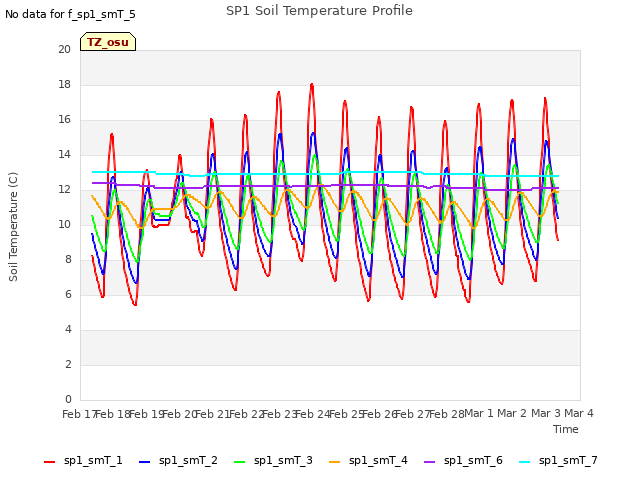Click the Soil Temperature (C) axis title
This screenshot has width=640, height=480.
tap(13, 227)
